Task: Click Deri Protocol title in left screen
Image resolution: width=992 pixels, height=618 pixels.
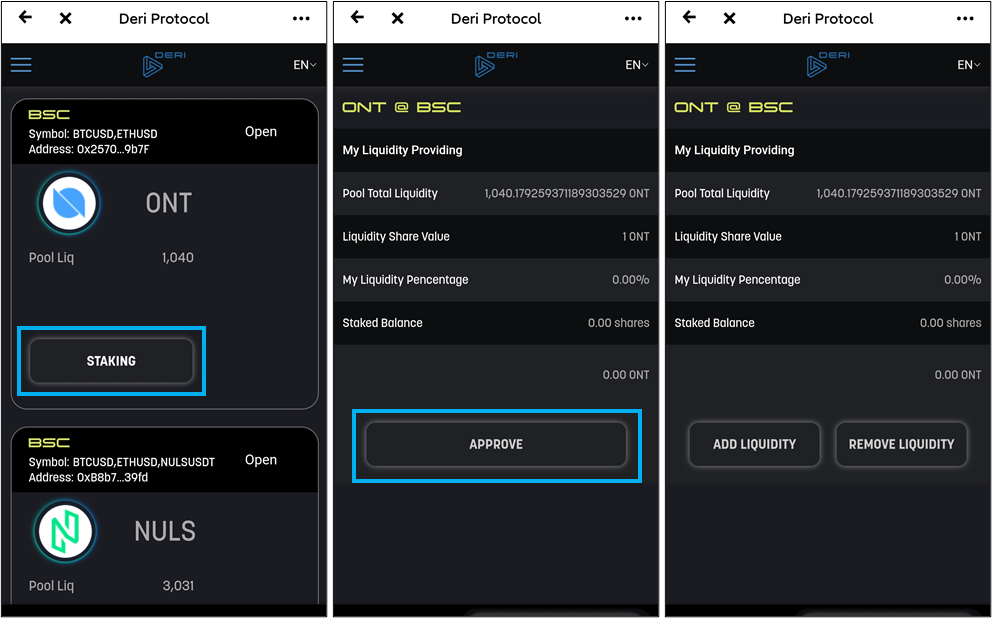Action: click(x=164, y=19)
